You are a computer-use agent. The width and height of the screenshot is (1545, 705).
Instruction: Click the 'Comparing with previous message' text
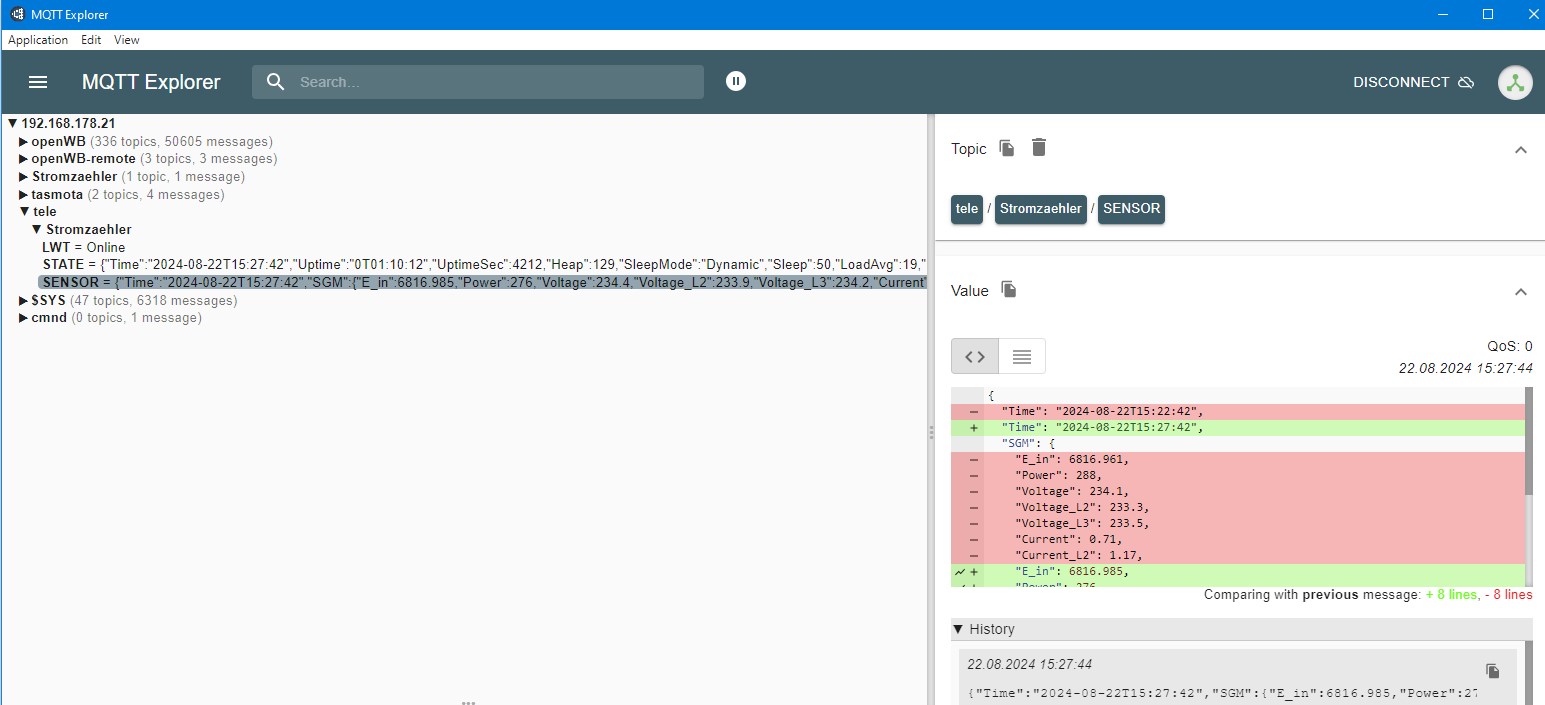(x=1310, y=594)
